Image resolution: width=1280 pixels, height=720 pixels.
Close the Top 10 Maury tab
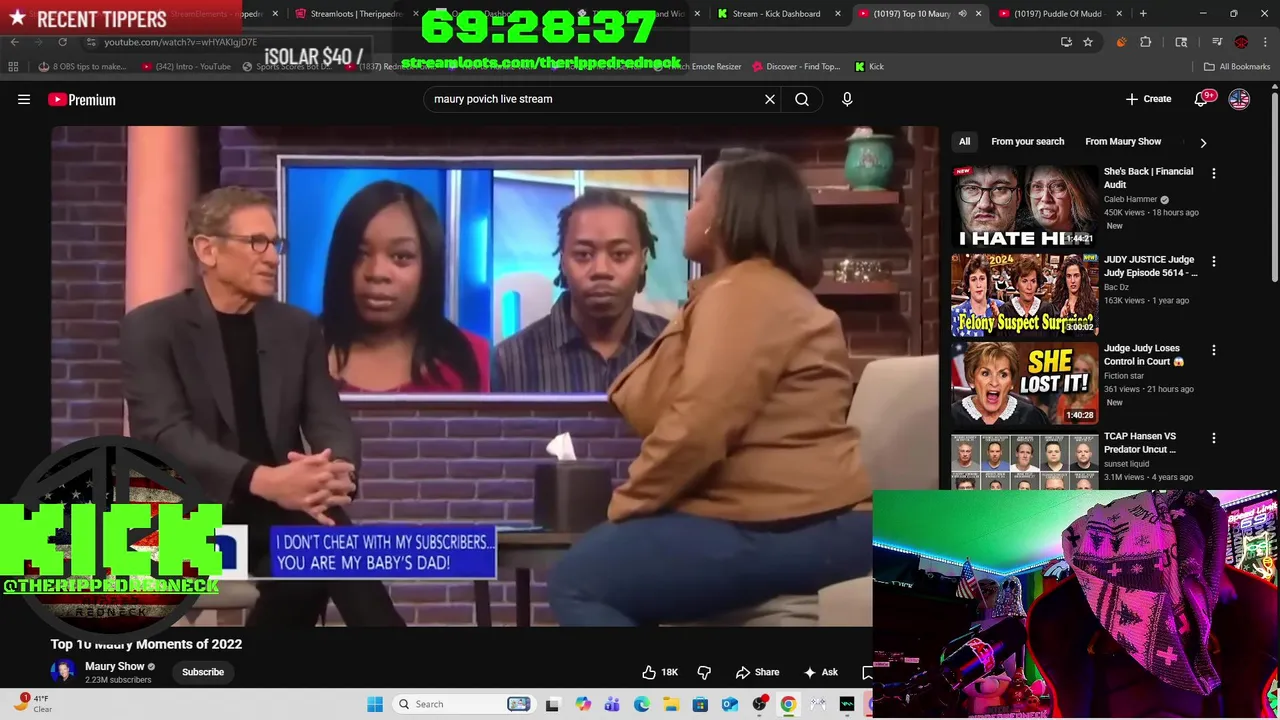tap(978, 14)
